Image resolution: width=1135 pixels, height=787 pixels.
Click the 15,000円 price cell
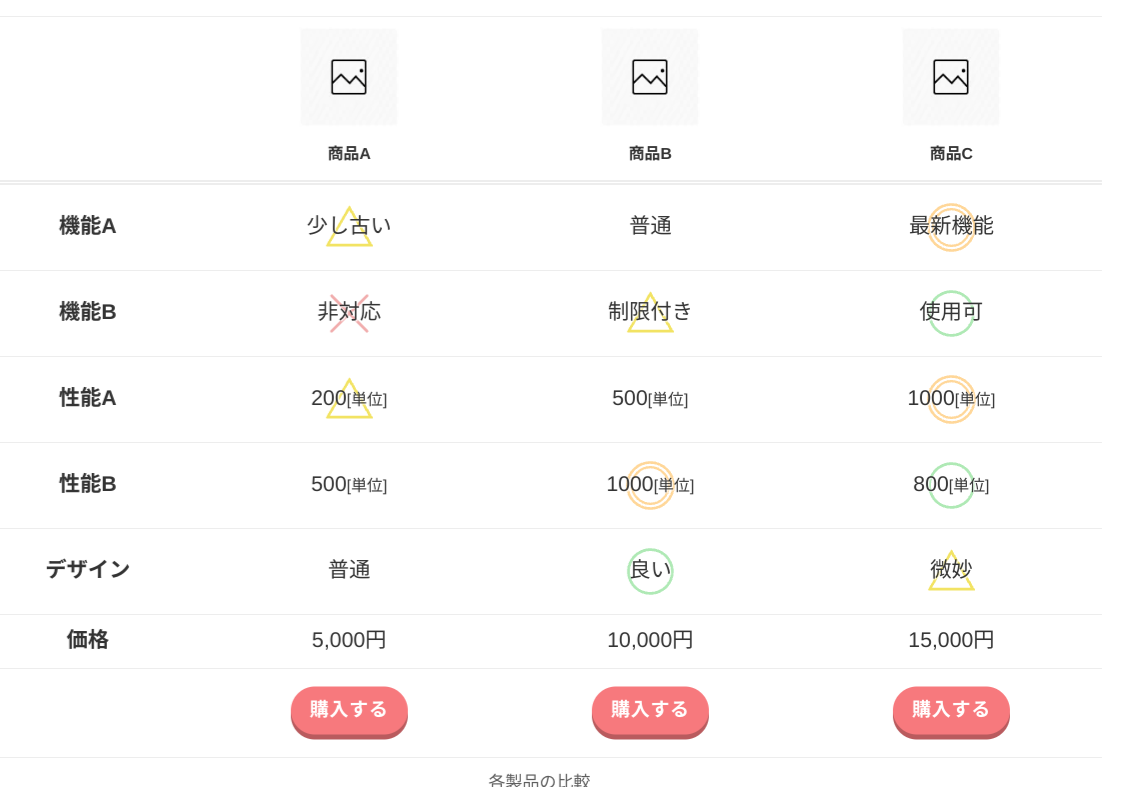(951, 640)
